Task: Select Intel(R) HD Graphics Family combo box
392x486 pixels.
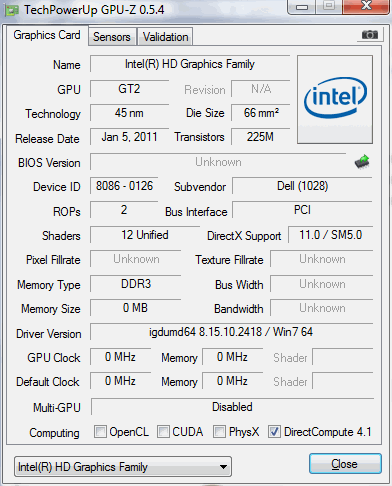Action: tap(123, 467)
